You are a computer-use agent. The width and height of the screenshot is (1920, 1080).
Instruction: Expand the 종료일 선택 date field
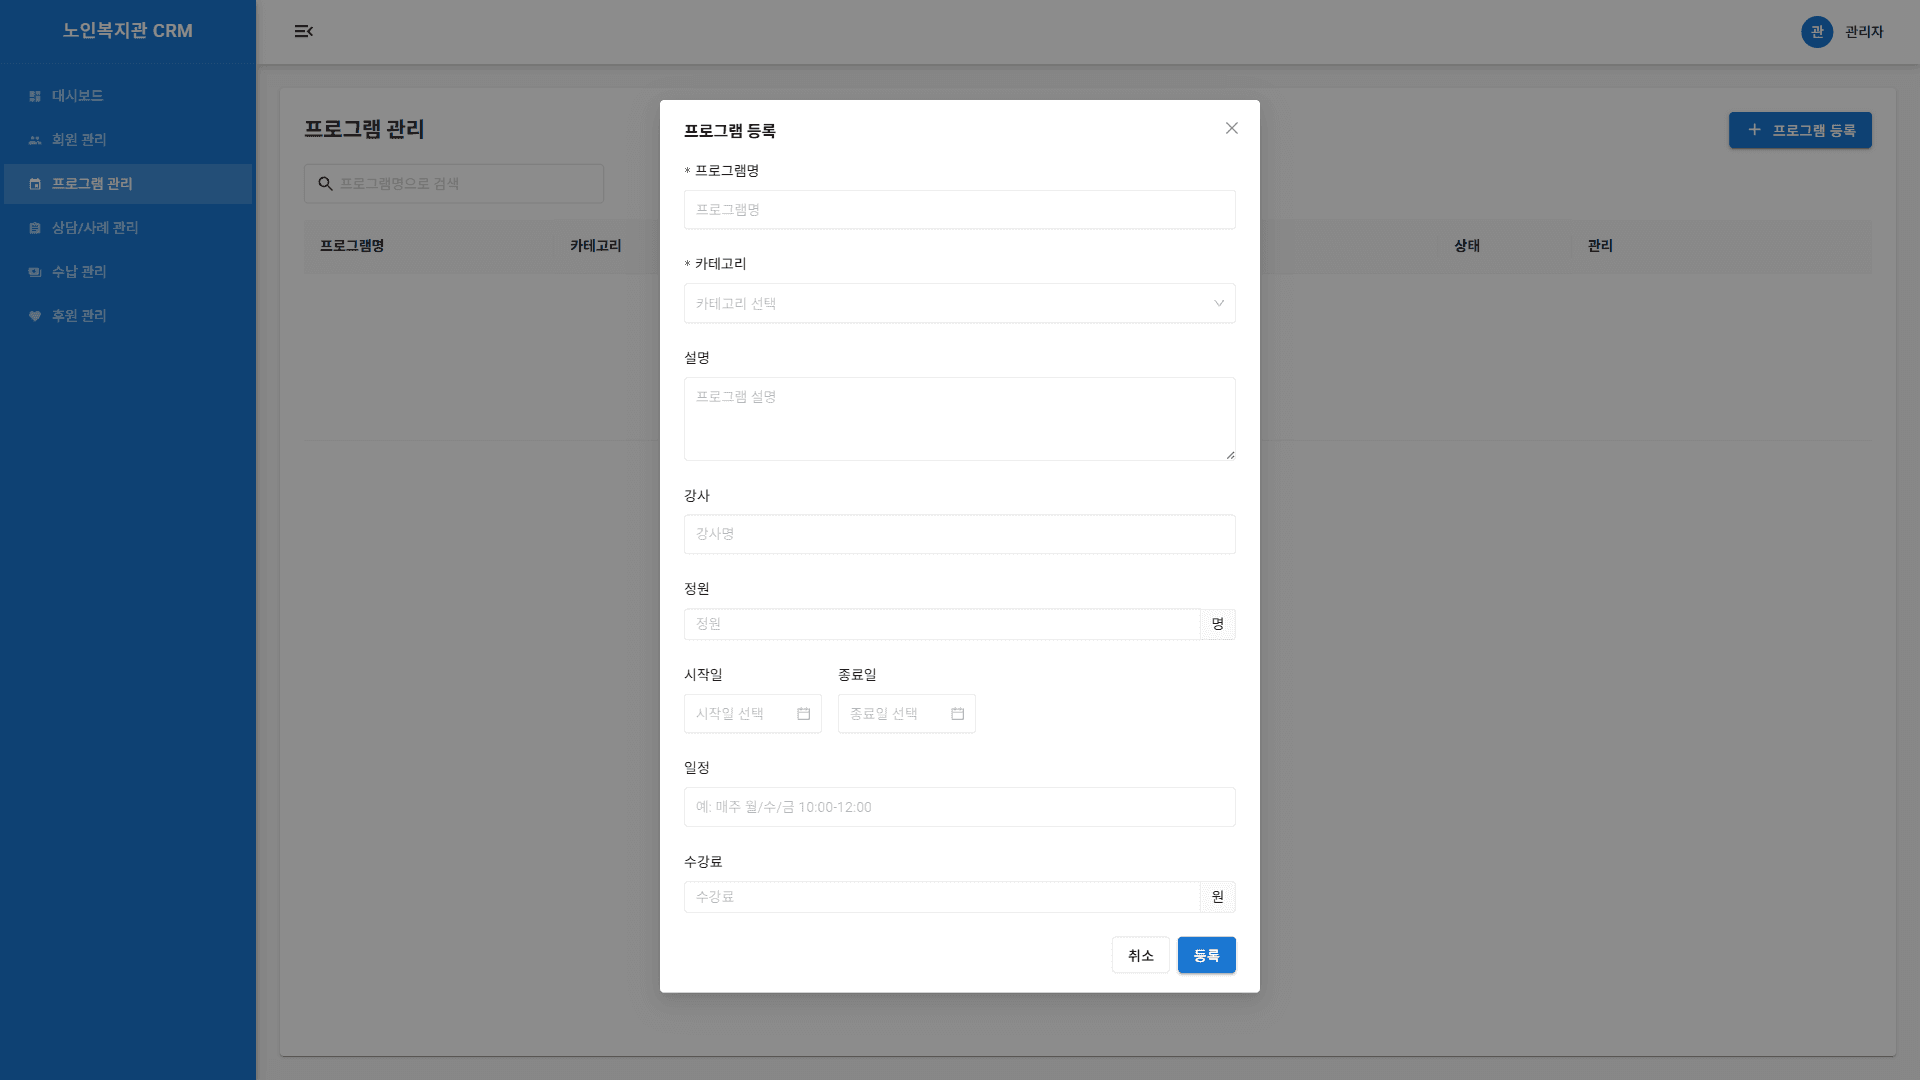pyautogui.click(x=890, y=713)
